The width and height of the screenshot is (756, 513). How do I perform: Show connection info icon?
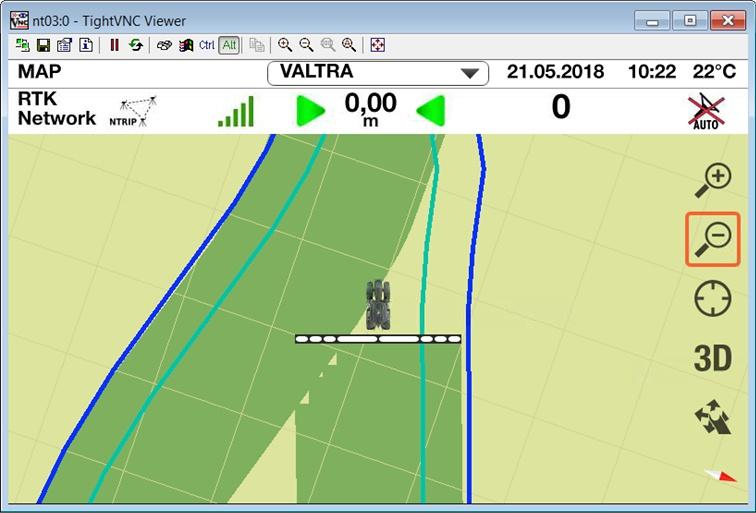pos(86,45)
